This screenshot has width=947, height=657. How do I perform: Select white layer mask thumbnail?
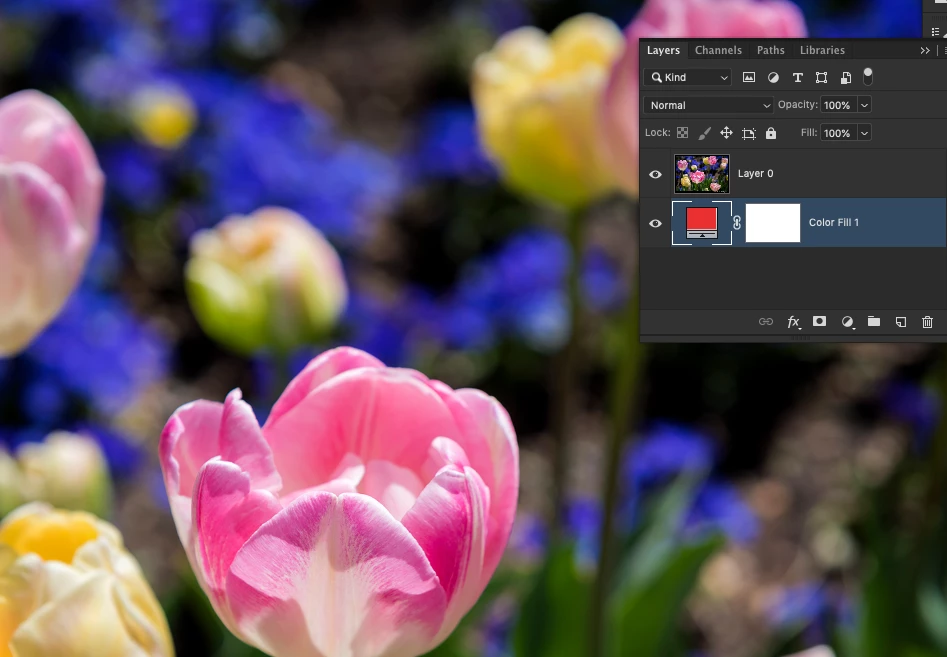click(x=773, y=223)
